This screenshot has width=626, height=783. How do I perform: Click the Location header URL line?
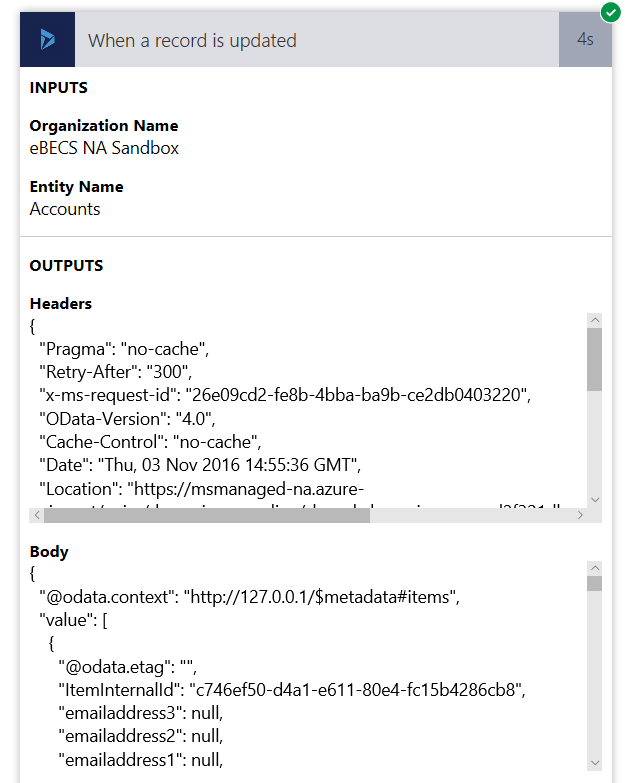[x=202, y=489]
